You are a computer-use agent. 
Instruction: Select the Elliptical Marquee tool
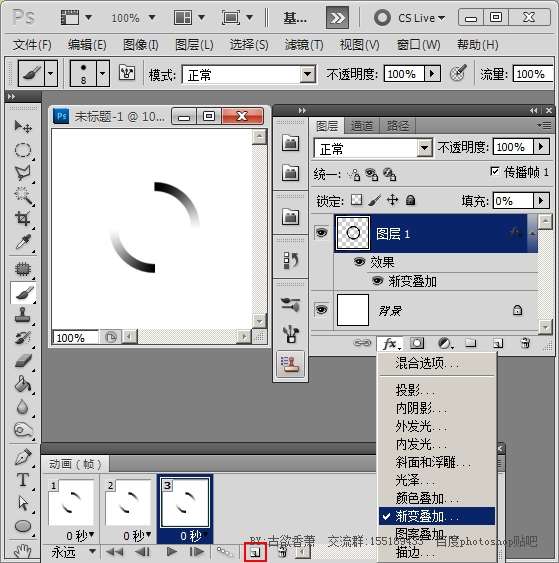click(23, 150)
